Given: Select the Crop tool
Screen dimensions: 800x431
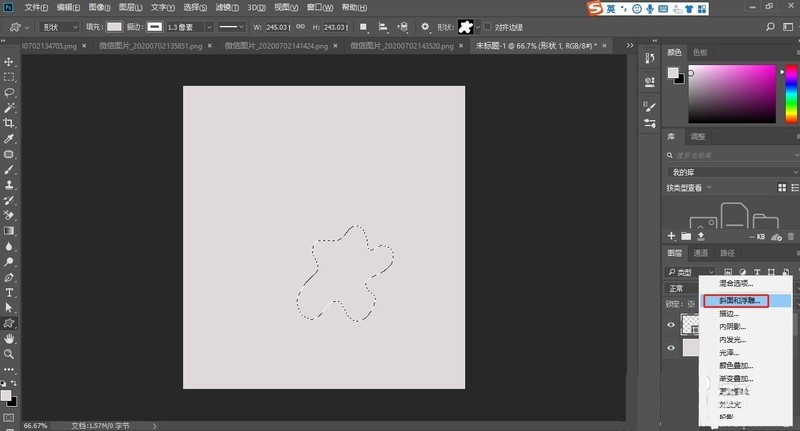Looking at the screenshot, I should pyautogui.click(x=9, y=123).
